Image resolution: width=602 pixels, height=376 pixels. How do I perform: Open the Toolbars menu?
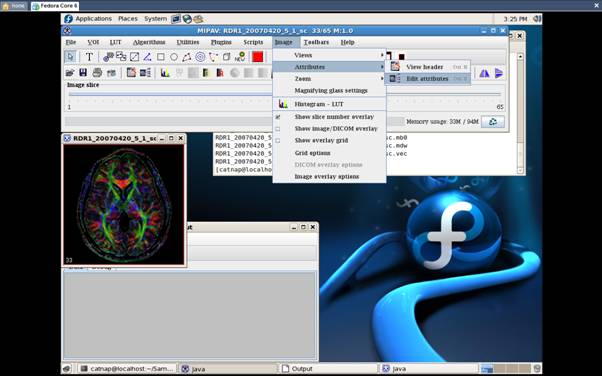[316, 42]
